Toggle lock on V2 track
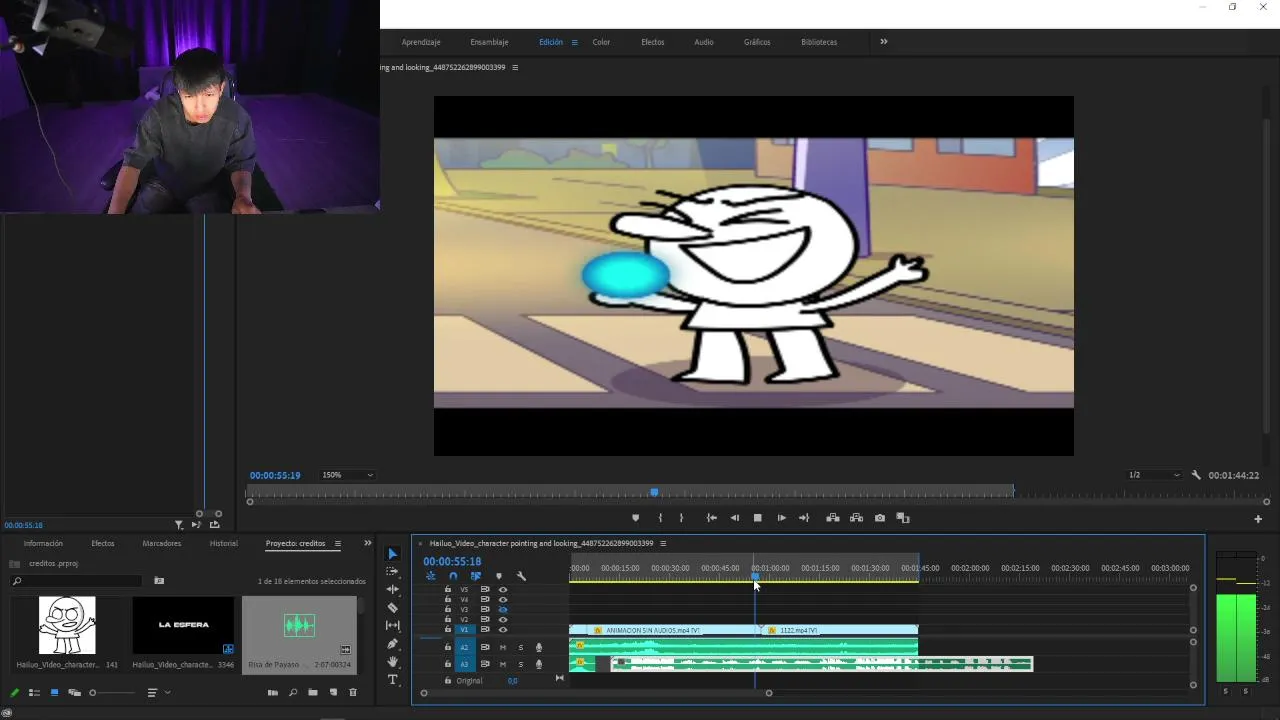Viewport: 1280px width, 720px height. pyautogui.click(x=448, y=619)
